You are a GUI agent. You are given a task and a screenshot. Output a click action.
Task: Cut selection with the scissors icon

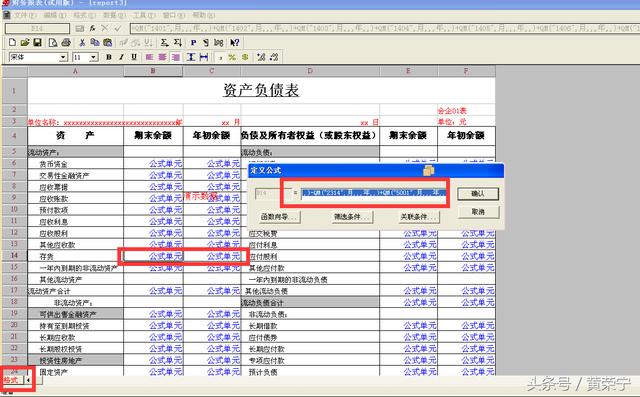[x=82, y=42]
